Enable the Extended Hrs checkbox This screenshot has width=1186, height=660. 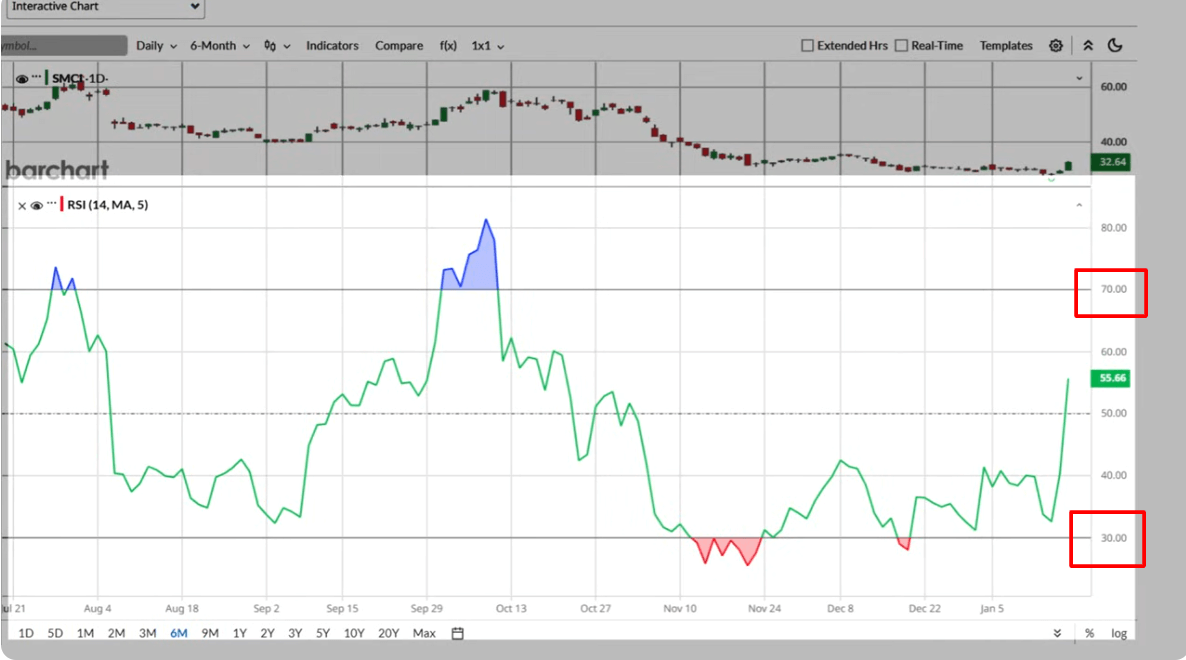pyautogui.click(x=807, y=45)
